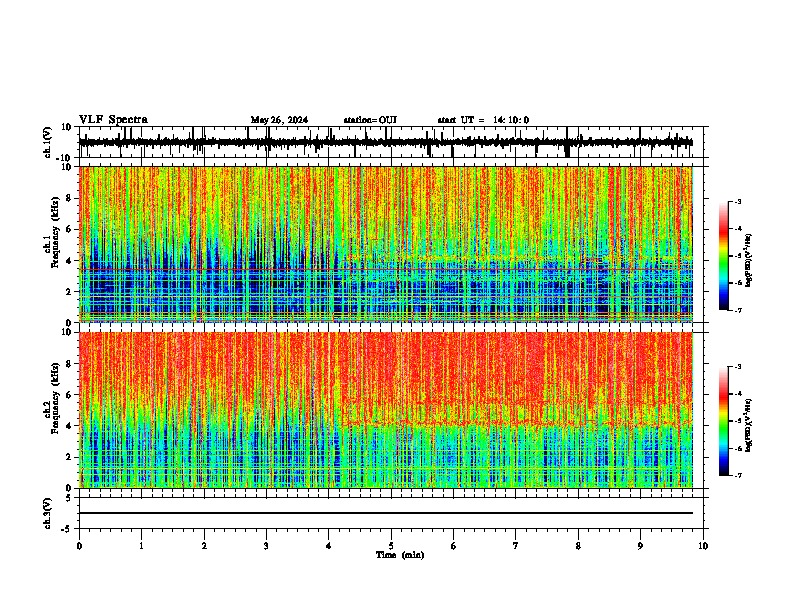The width and height of the screenshot is (792, 612).
Task: Click the "-3" label on ch.1 colorbar
Action: pos(737,202)
